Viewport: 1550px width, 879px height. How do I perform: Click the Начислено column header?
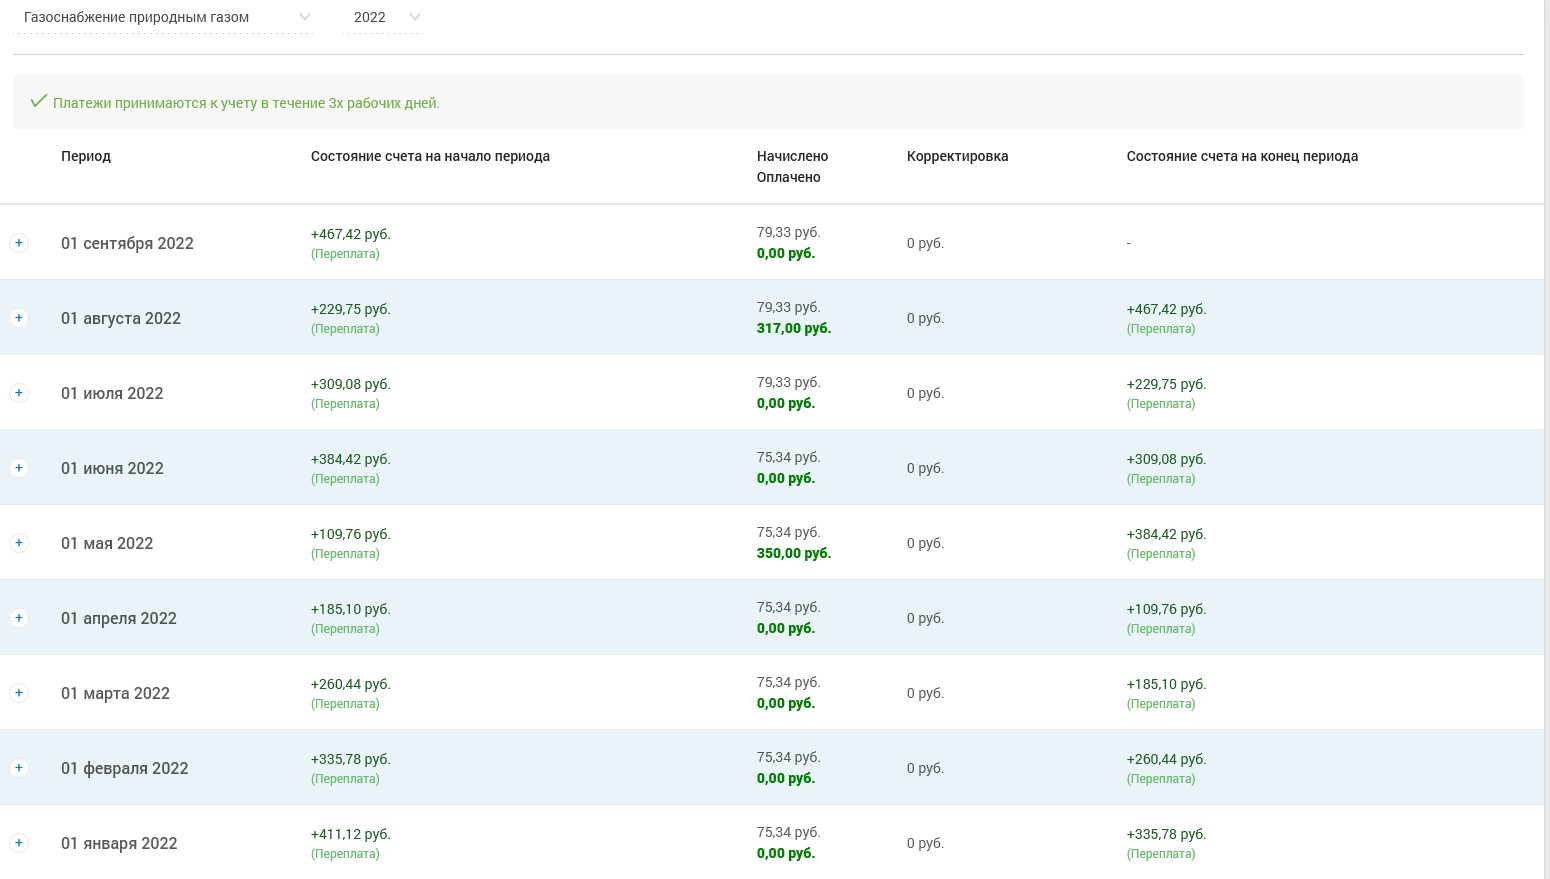792,156
